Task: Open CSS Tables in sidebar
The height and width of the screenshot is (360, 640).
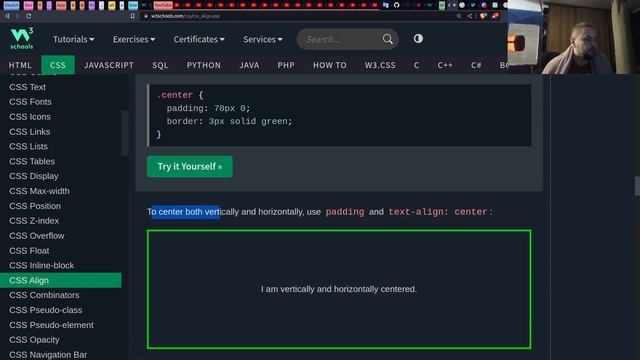Action: coord(32,162)
